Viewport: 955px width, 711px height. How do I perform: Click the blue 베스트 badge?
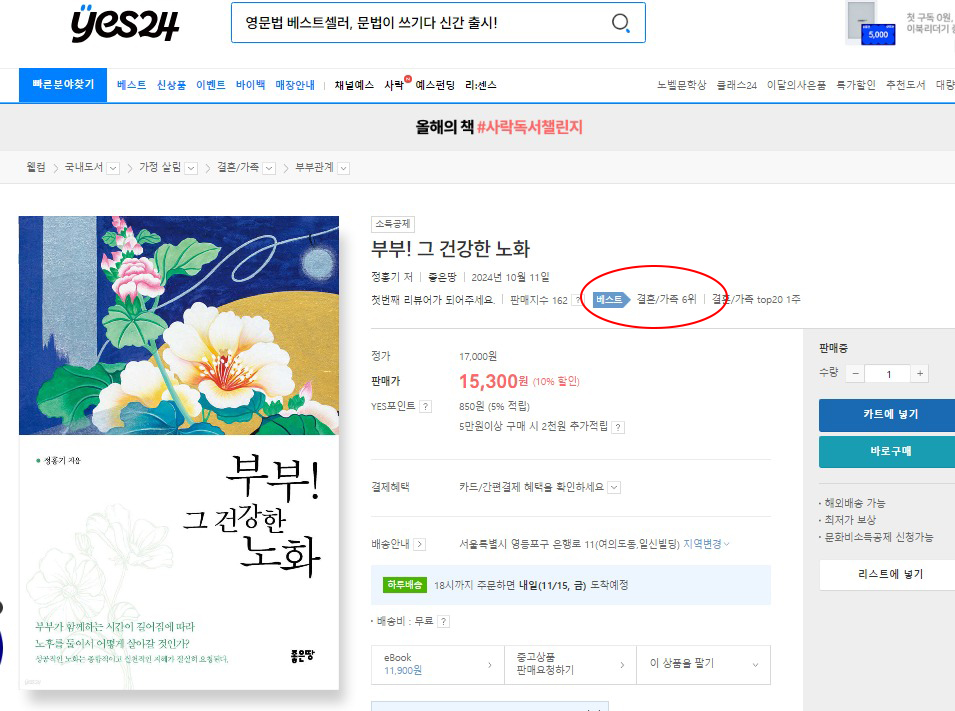(611, 299)
